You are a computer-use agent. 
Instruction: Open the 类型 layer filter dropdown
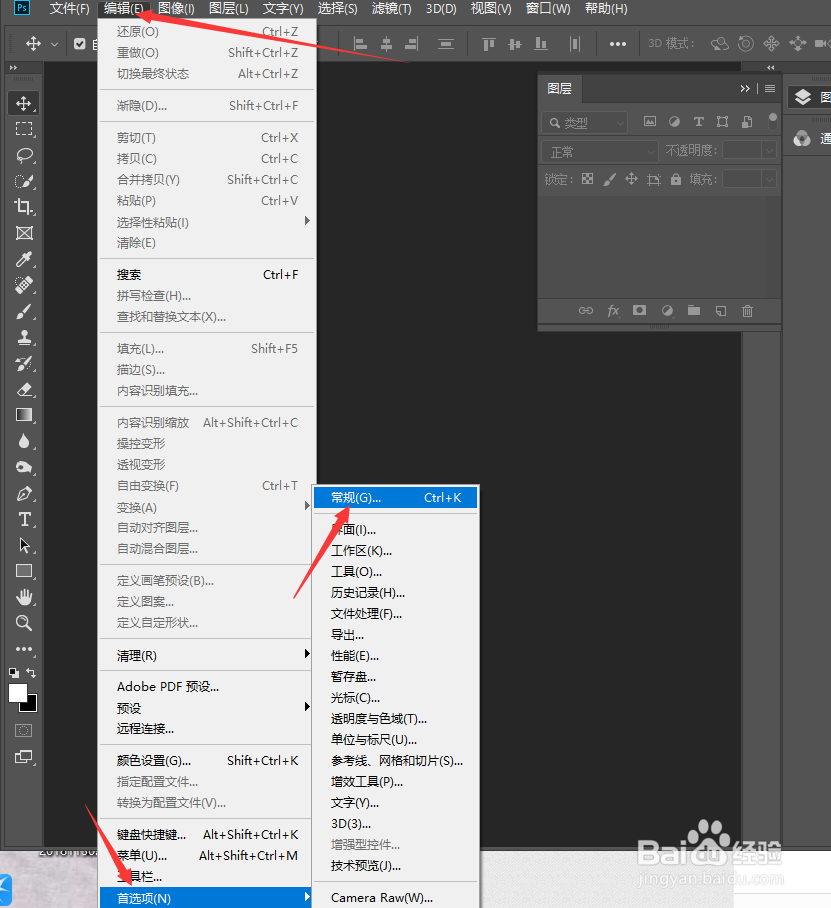pos(584,121)
